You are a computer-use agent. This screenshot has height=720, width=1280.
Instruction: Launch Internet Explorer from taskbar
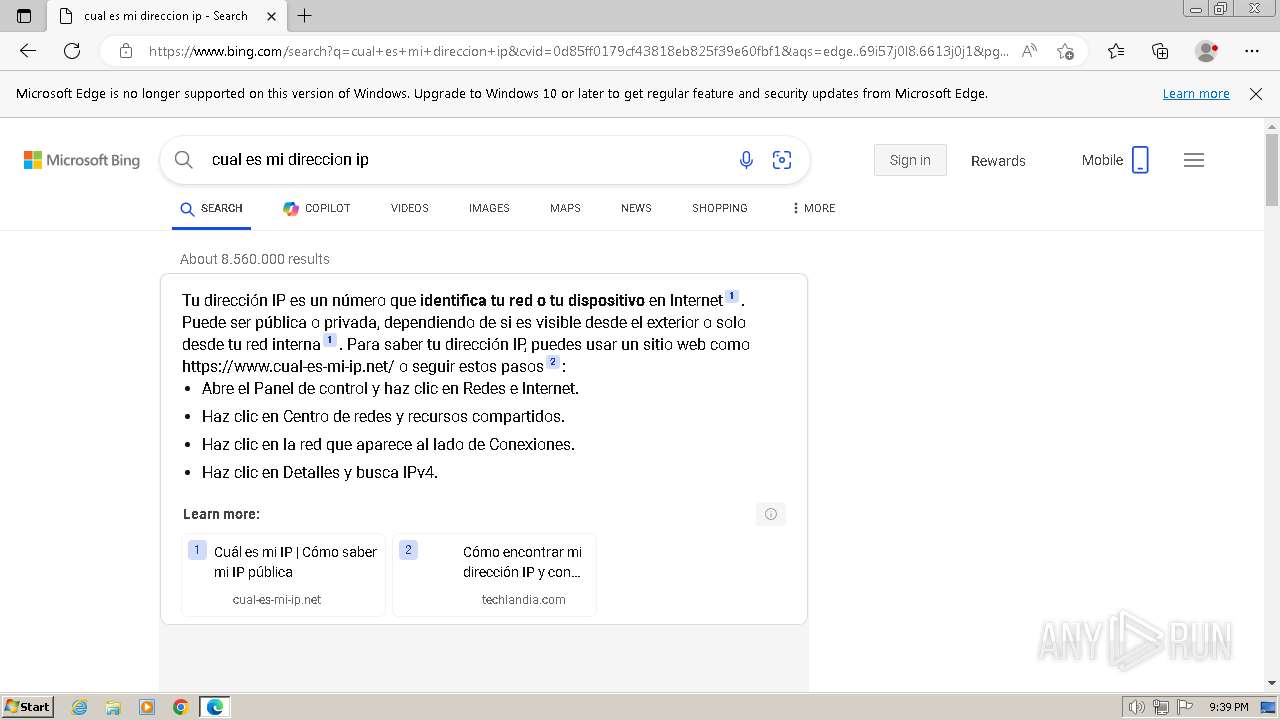pos(80,707)
